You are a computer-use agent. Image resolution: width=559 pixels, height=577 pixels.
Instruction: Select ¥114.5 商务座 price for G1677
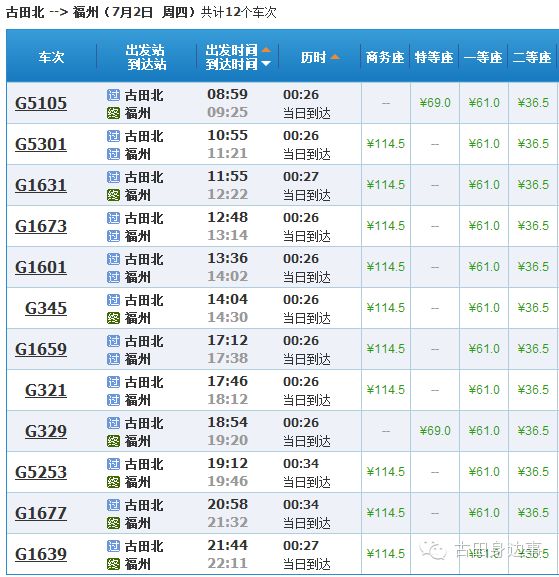(x=385, y=513)
